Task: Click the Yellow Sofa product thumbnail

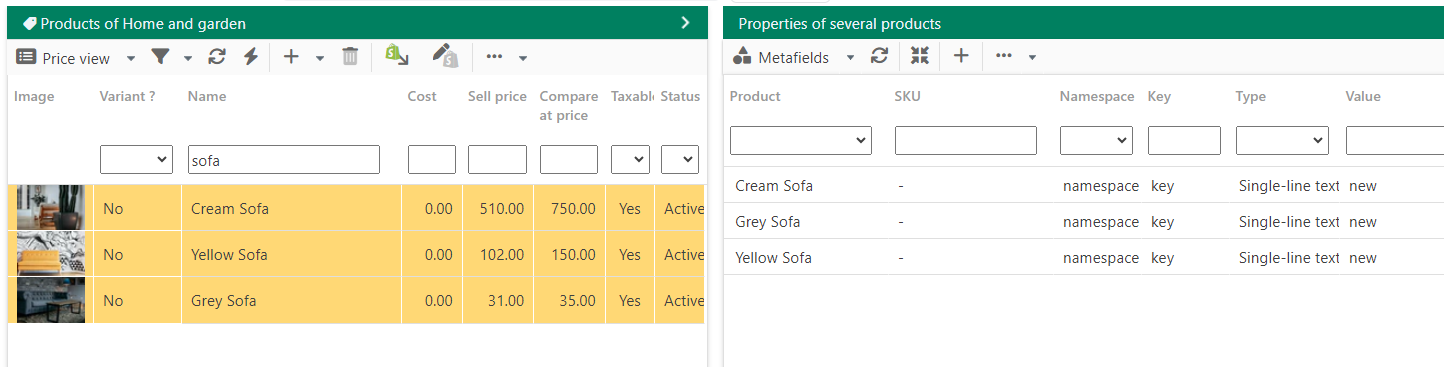Action: [50, 255]
